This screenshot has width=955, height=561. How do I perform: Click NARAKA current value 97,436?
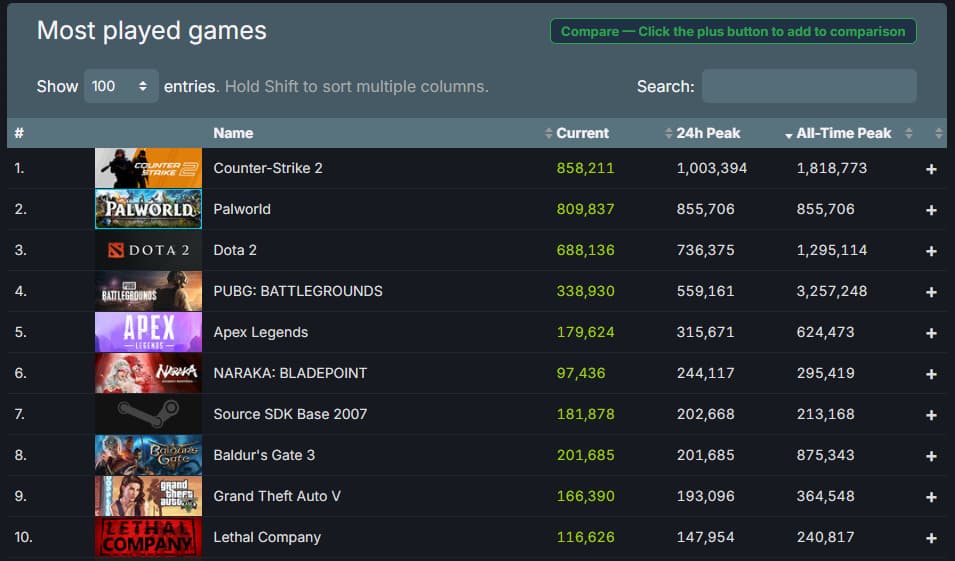coord(581,373)
